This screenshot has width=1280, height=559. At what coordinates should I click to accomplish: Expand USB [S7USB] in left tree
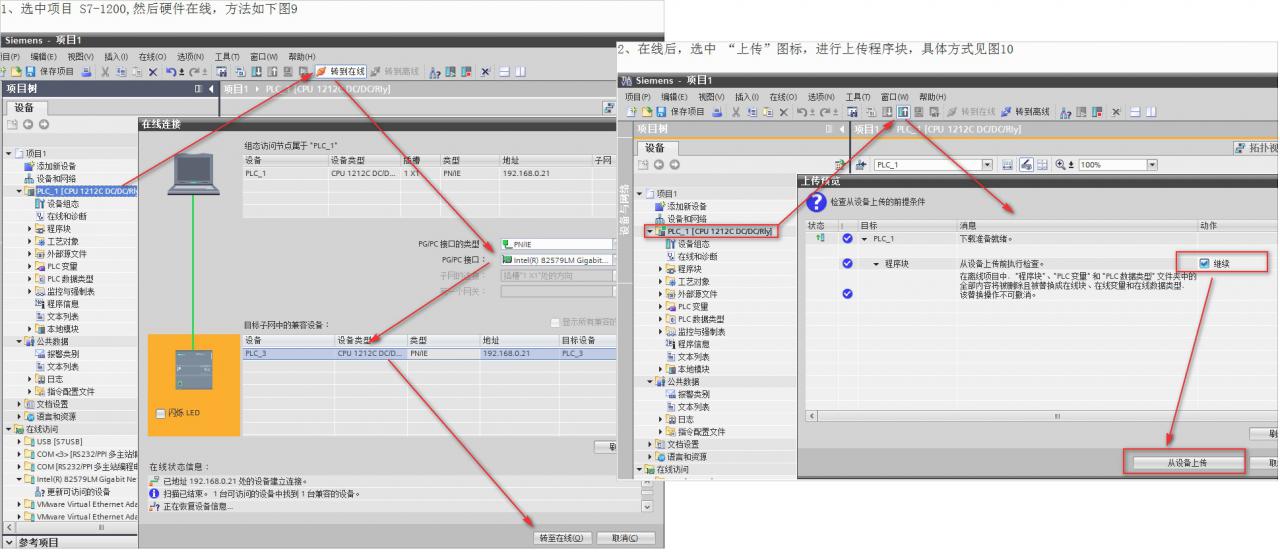19,441
